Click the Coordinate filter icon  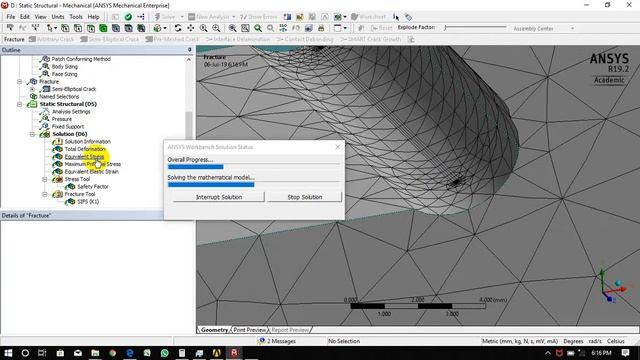(36, 28)
